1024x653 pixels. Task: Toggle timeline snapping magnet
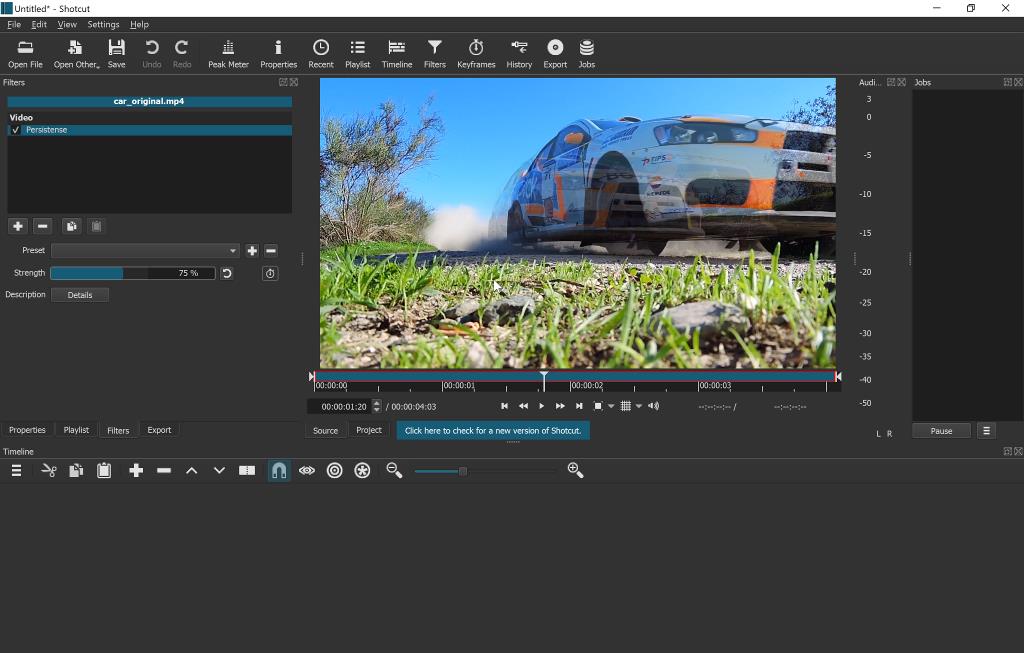tap(279, 471)
